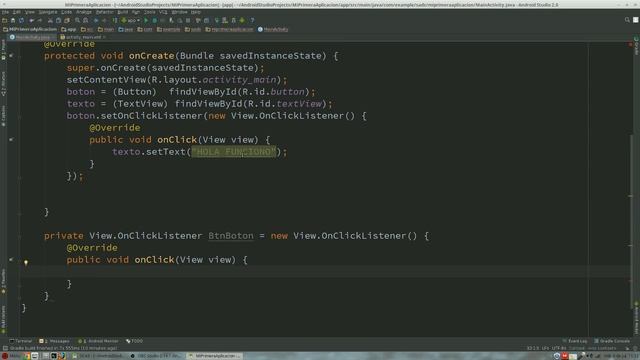The height and width of the screenshot is (360, 640).
Task: Close the activity_main.xml tab
Action: click(x=104, y=37)
